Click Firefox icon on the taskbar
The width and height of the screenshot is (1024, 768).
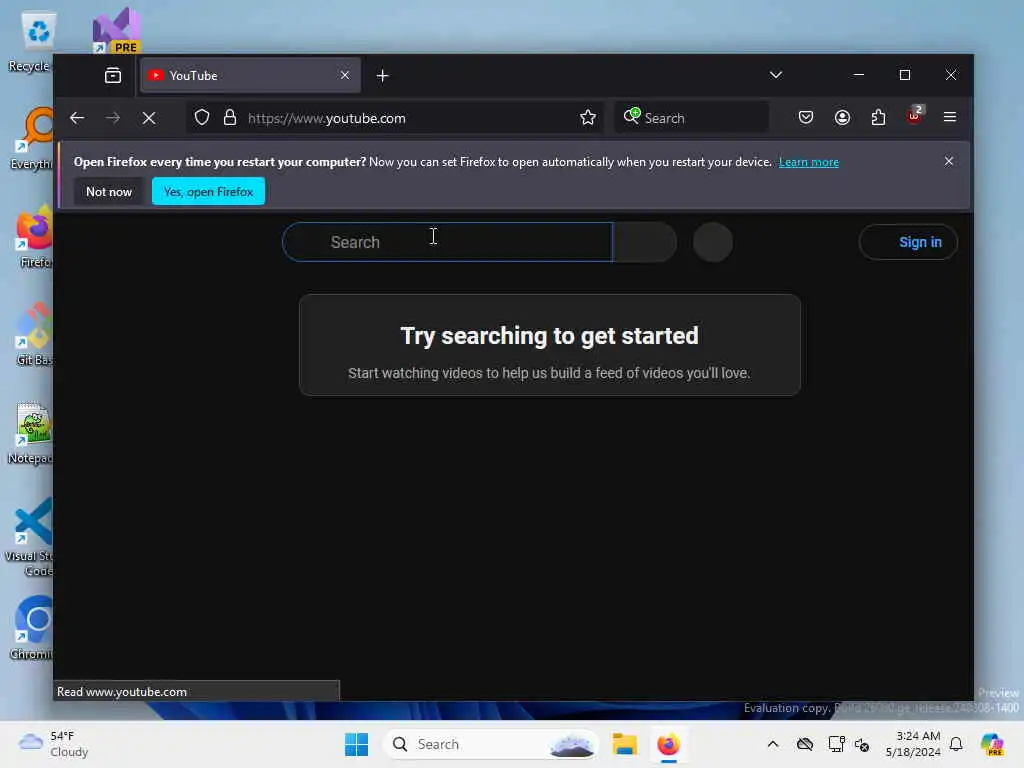pyautogui.click(x=668, y=744)
